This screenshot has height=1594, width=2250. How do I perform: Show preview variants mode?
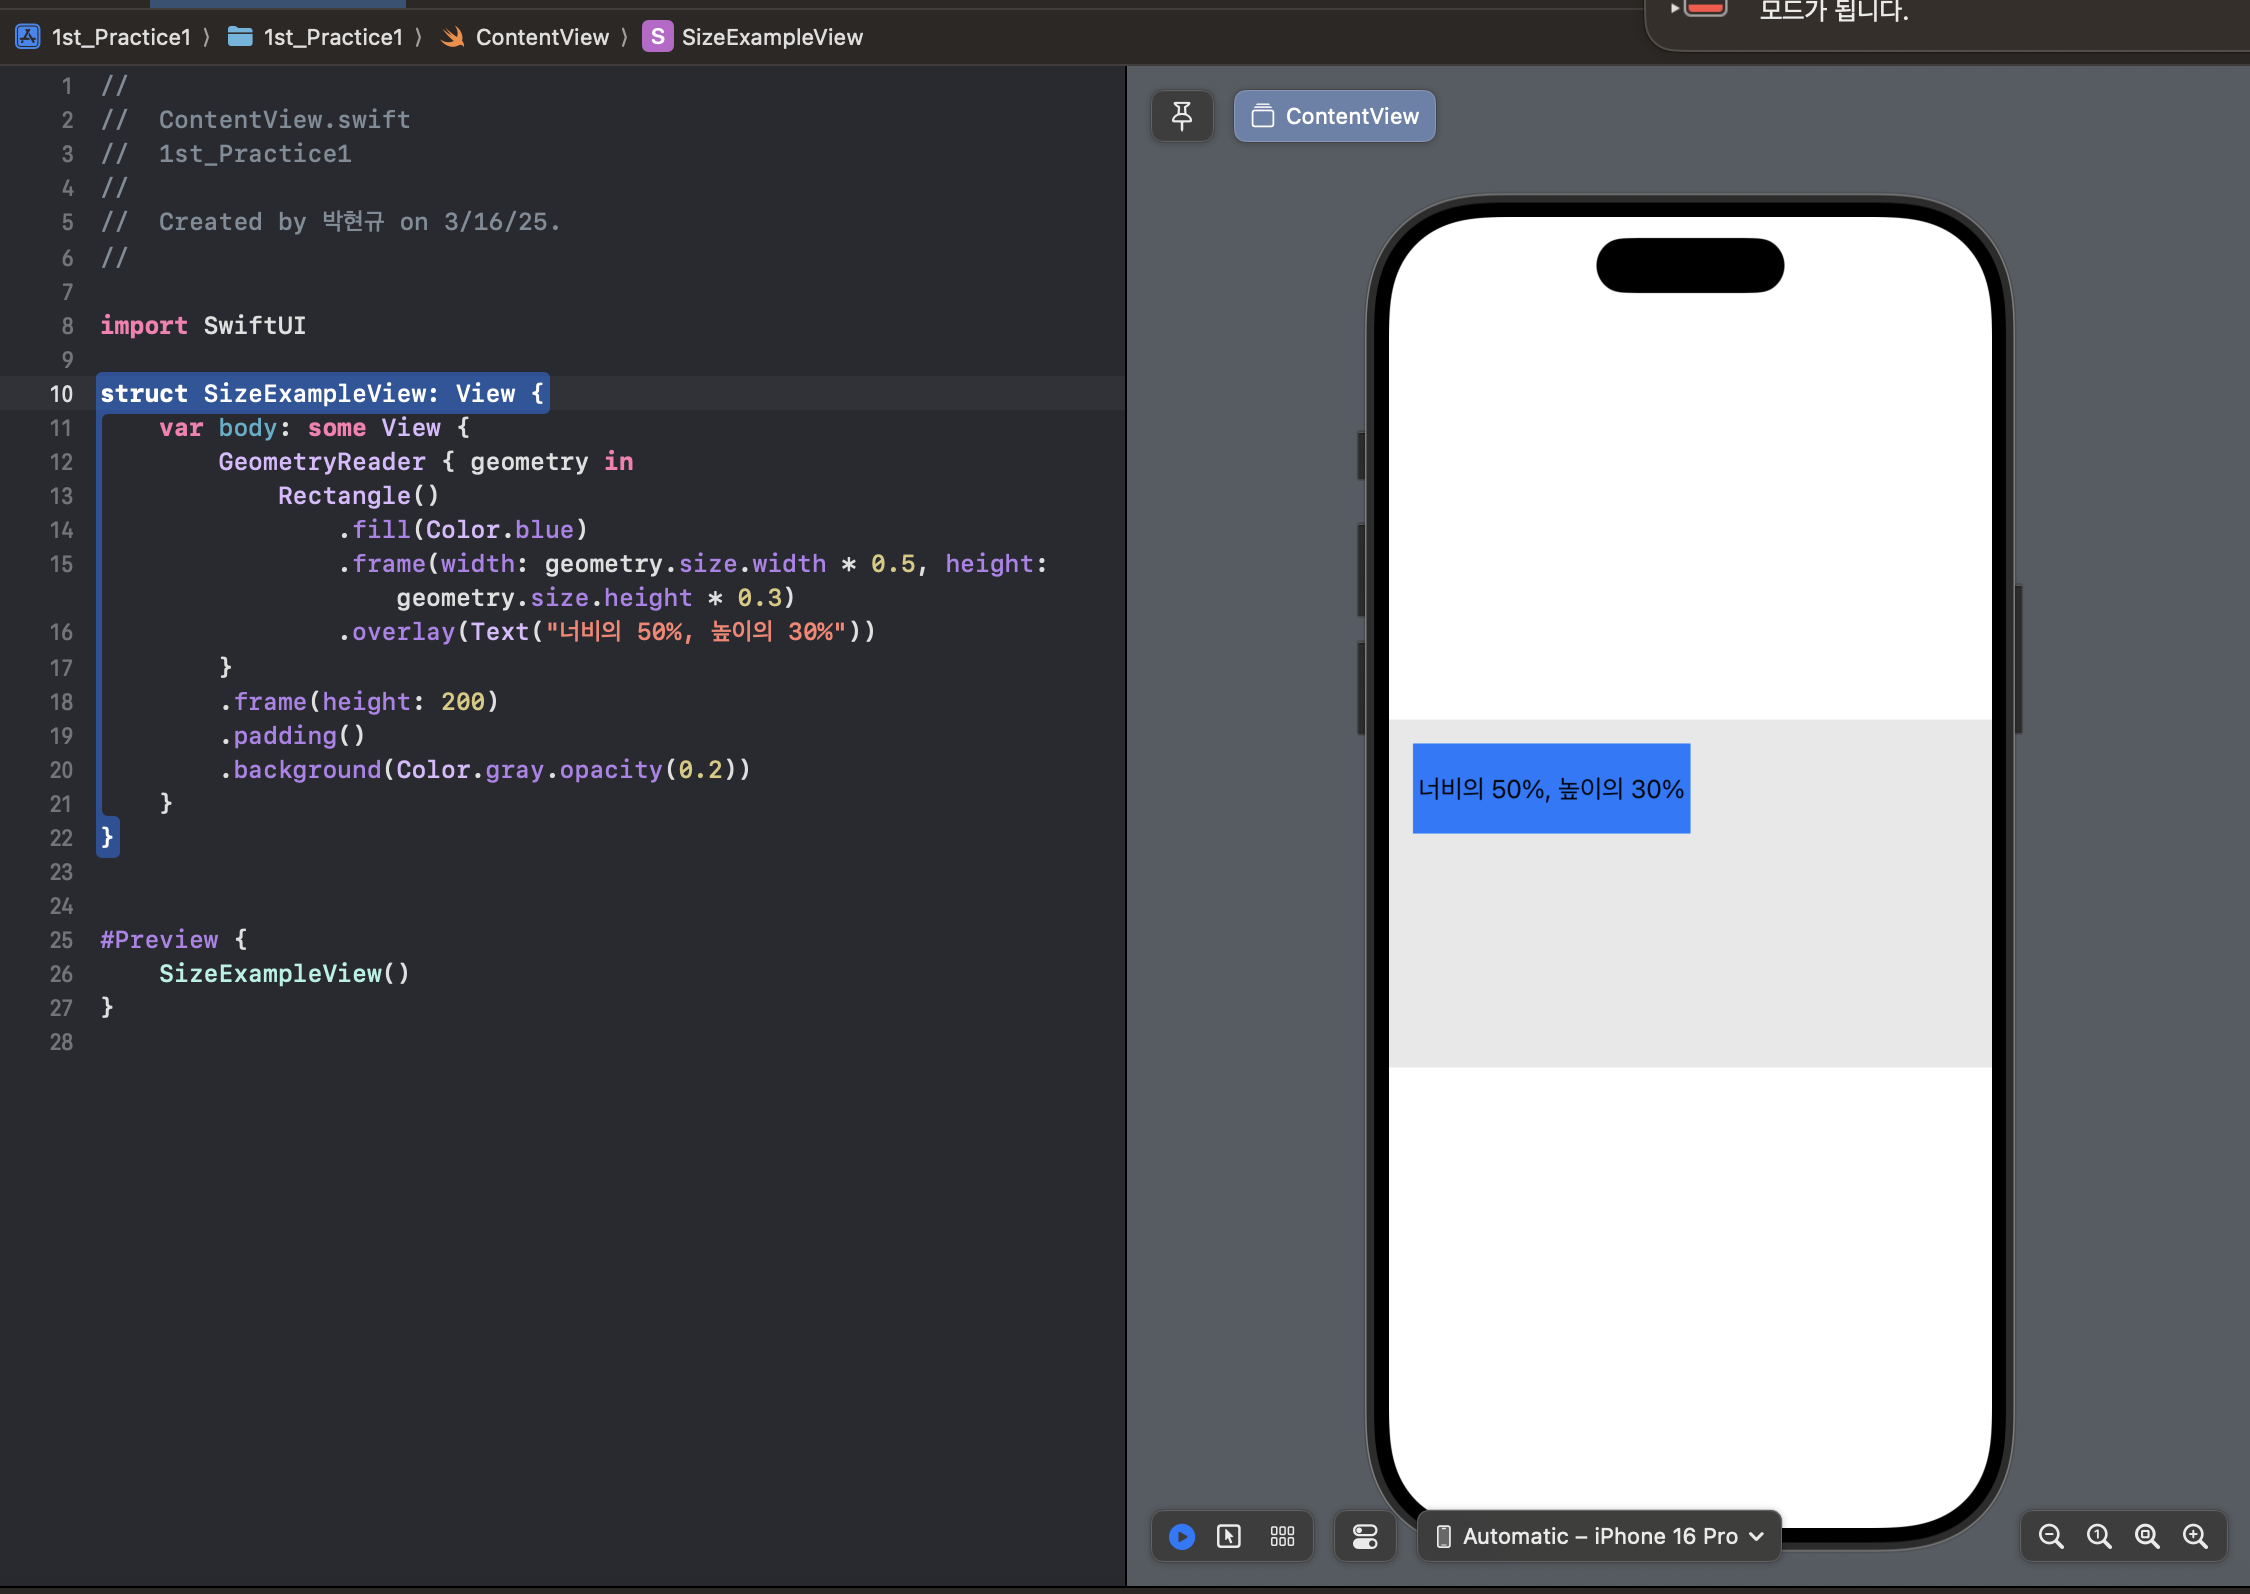click(x=1281, y=1536)
